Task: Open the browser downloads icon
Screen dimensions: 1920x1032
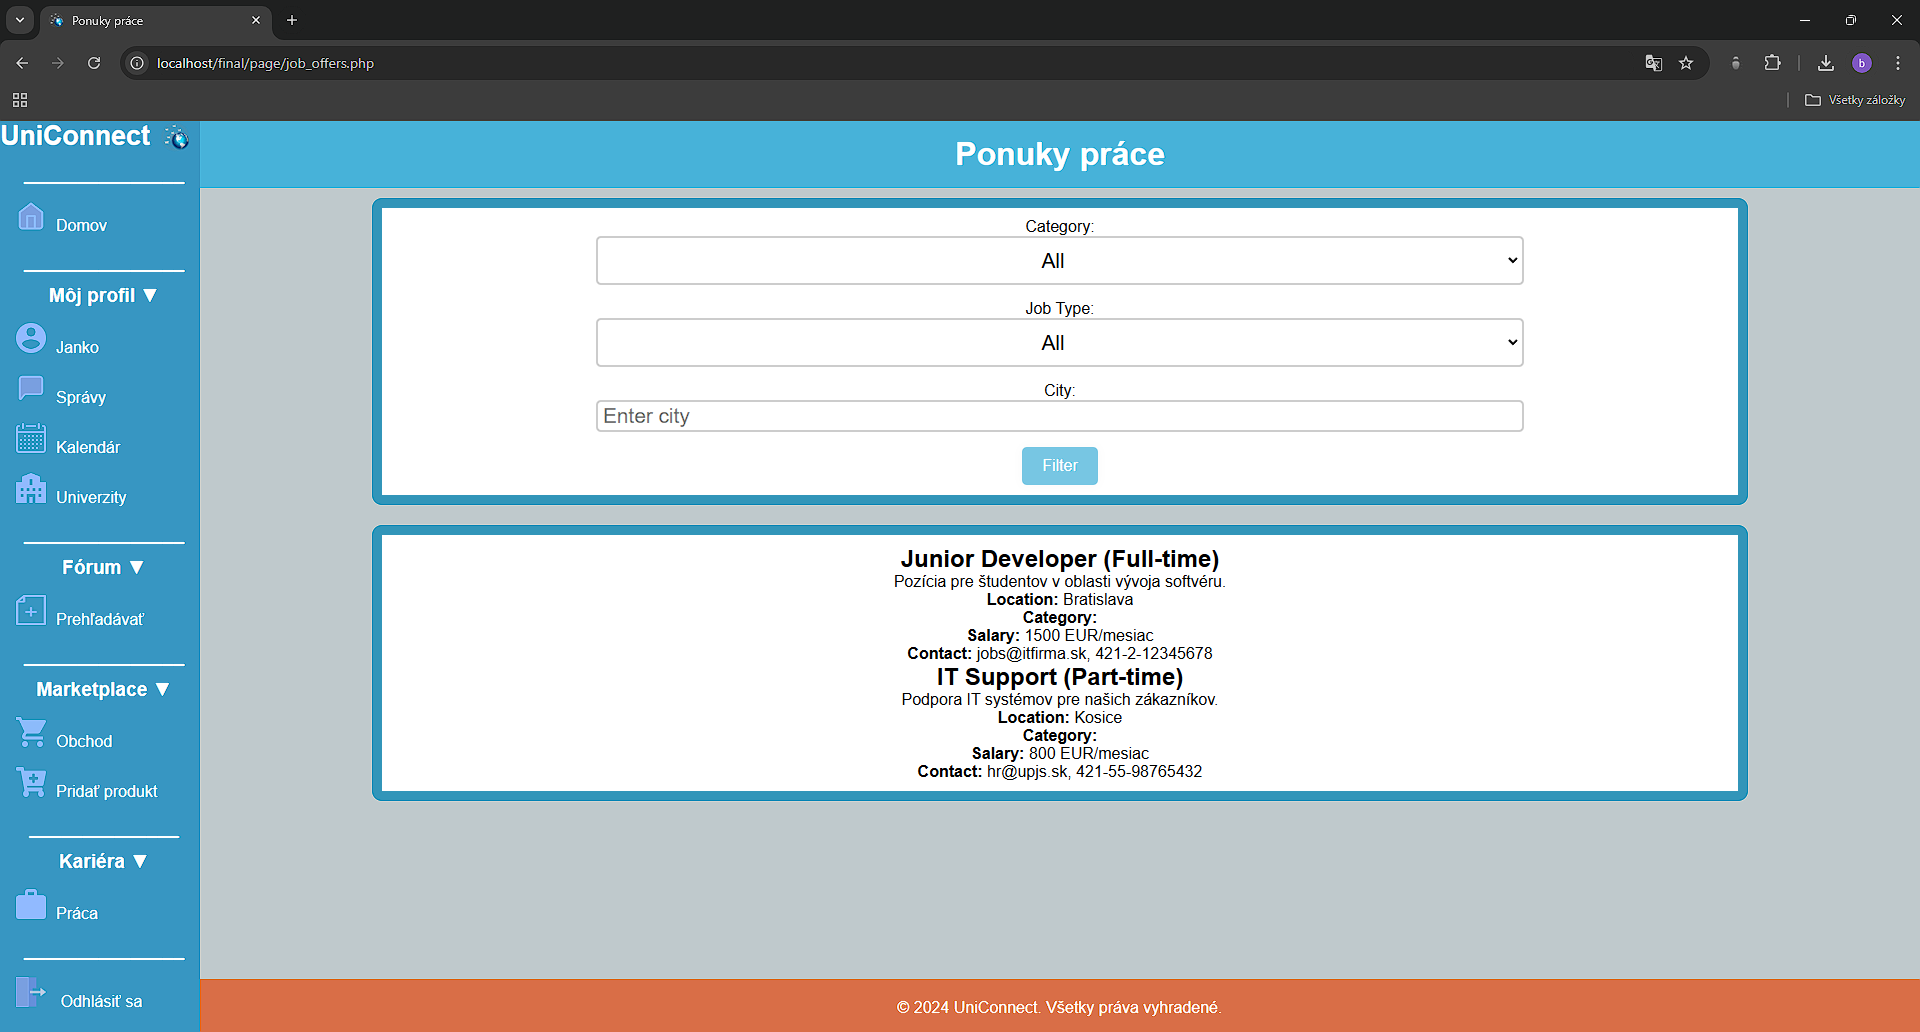Action: [x=1826, y=63]
